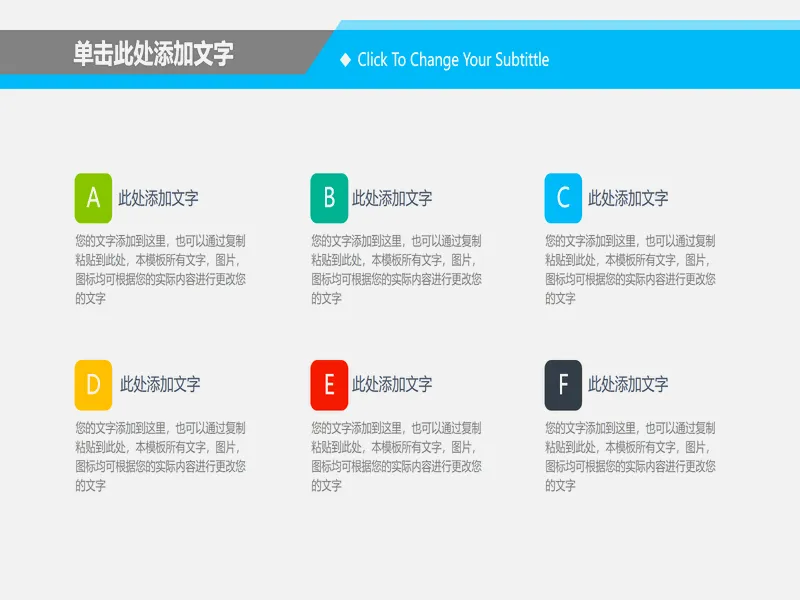Select the heading 此处添加文字 beside icon B

tap(392, 198)
